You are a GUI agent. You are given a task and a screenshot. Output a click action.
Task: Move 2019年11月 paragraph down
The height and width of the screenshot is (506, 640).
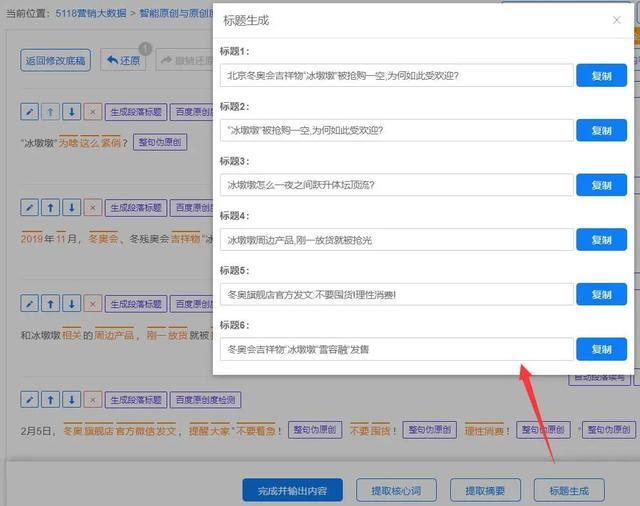pos(72,208)
